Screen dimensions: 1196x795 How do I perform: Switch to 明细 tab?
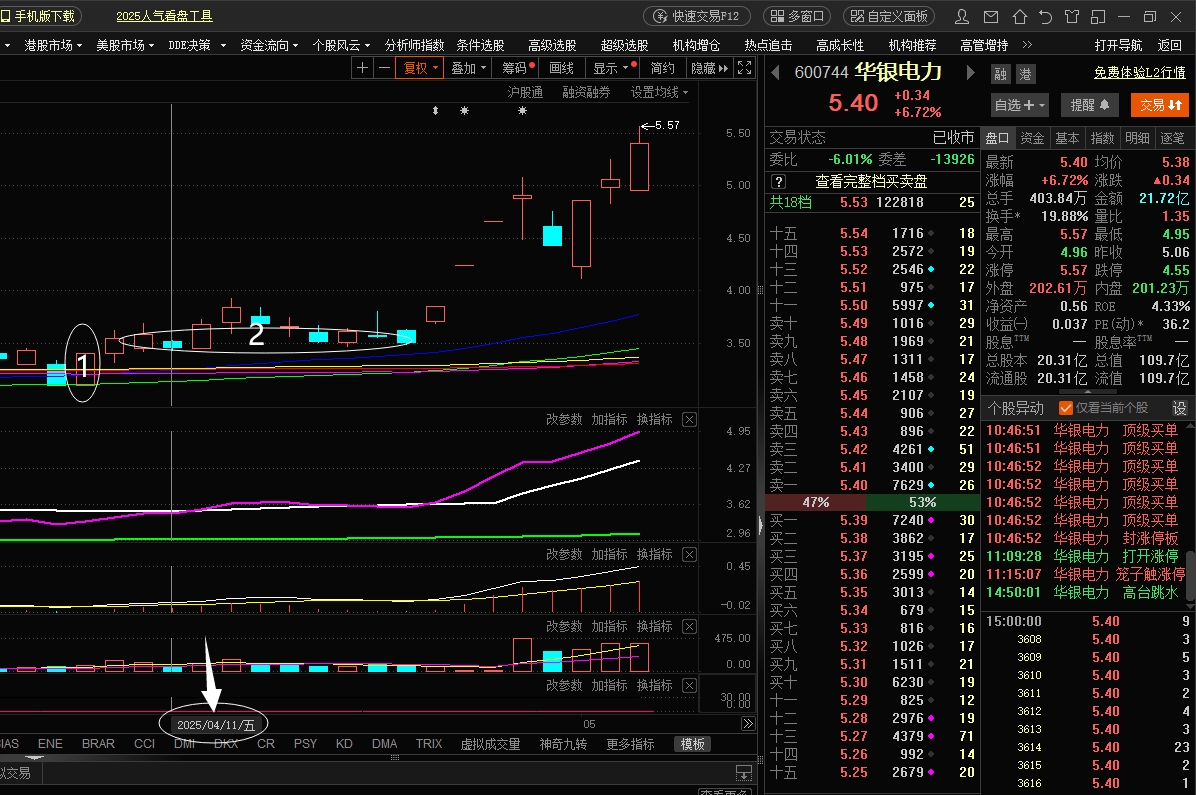[1137, 138]
